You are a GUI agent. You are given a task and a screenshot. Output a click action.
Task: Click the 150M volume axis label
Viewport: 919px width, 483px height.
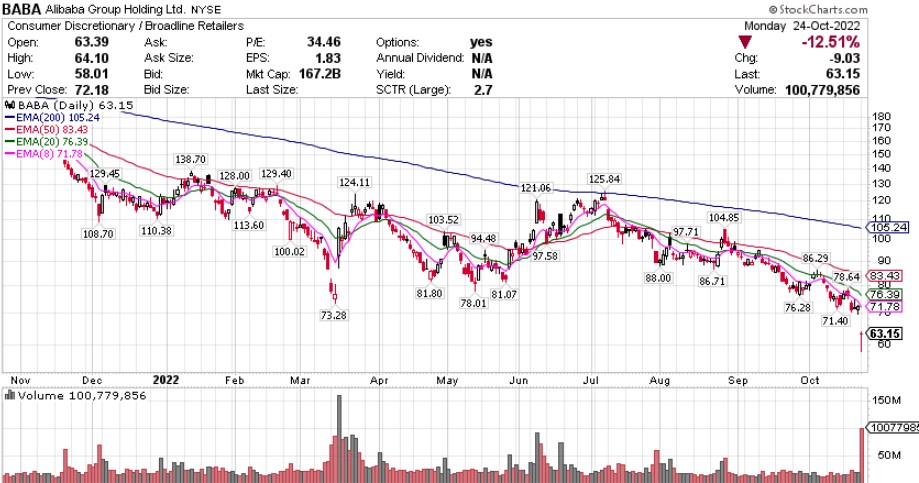(887, 400)
